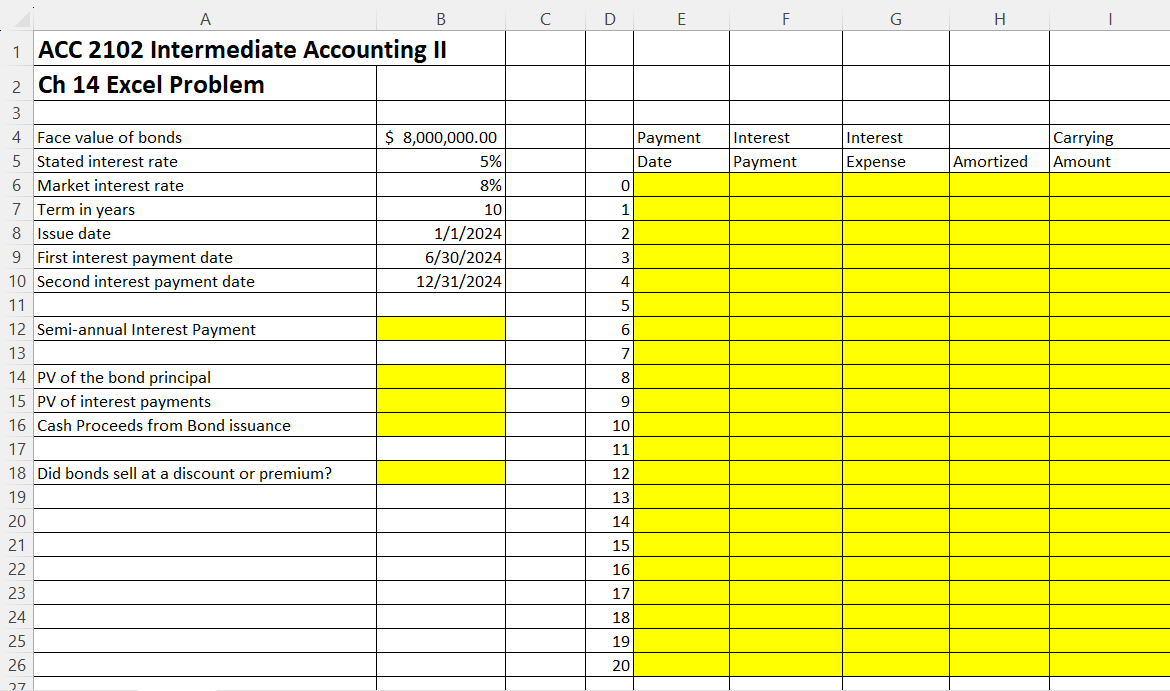This screenshot has height=691, width=1170.
Task: Select column header E
Action: (681, 18)
